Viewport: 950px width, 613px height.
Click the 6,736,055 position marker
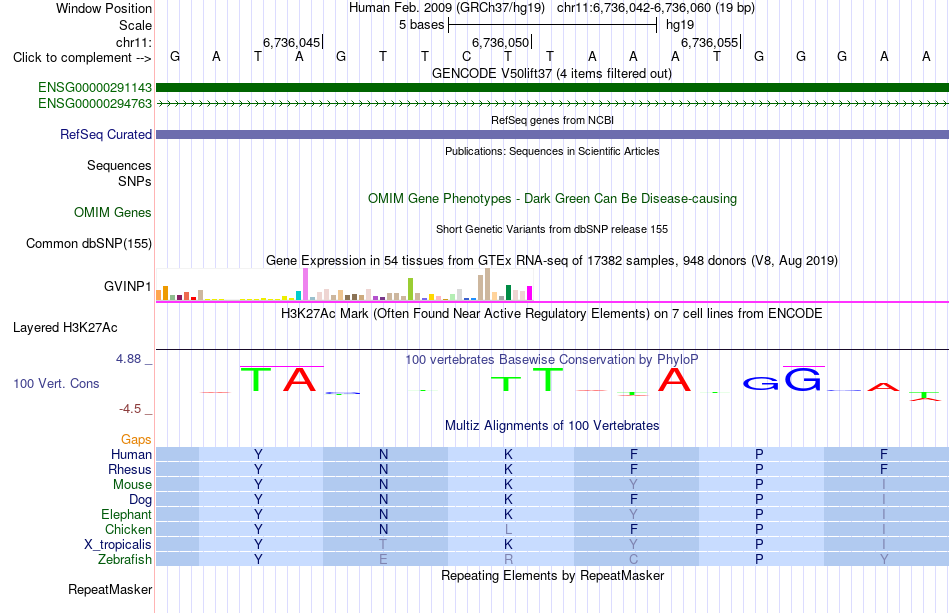tap(709, 42)
